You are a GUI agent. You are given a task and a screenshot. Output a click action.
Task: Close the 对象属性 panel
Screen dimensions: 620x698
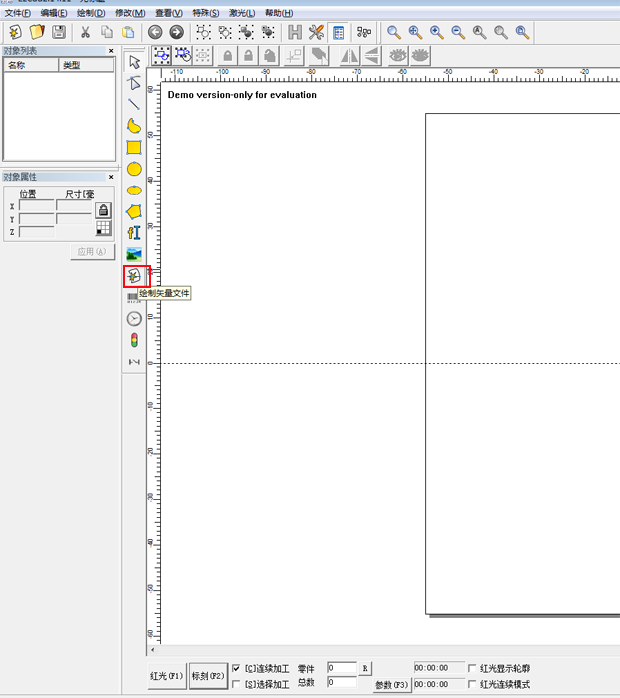(x=111, y=177)
